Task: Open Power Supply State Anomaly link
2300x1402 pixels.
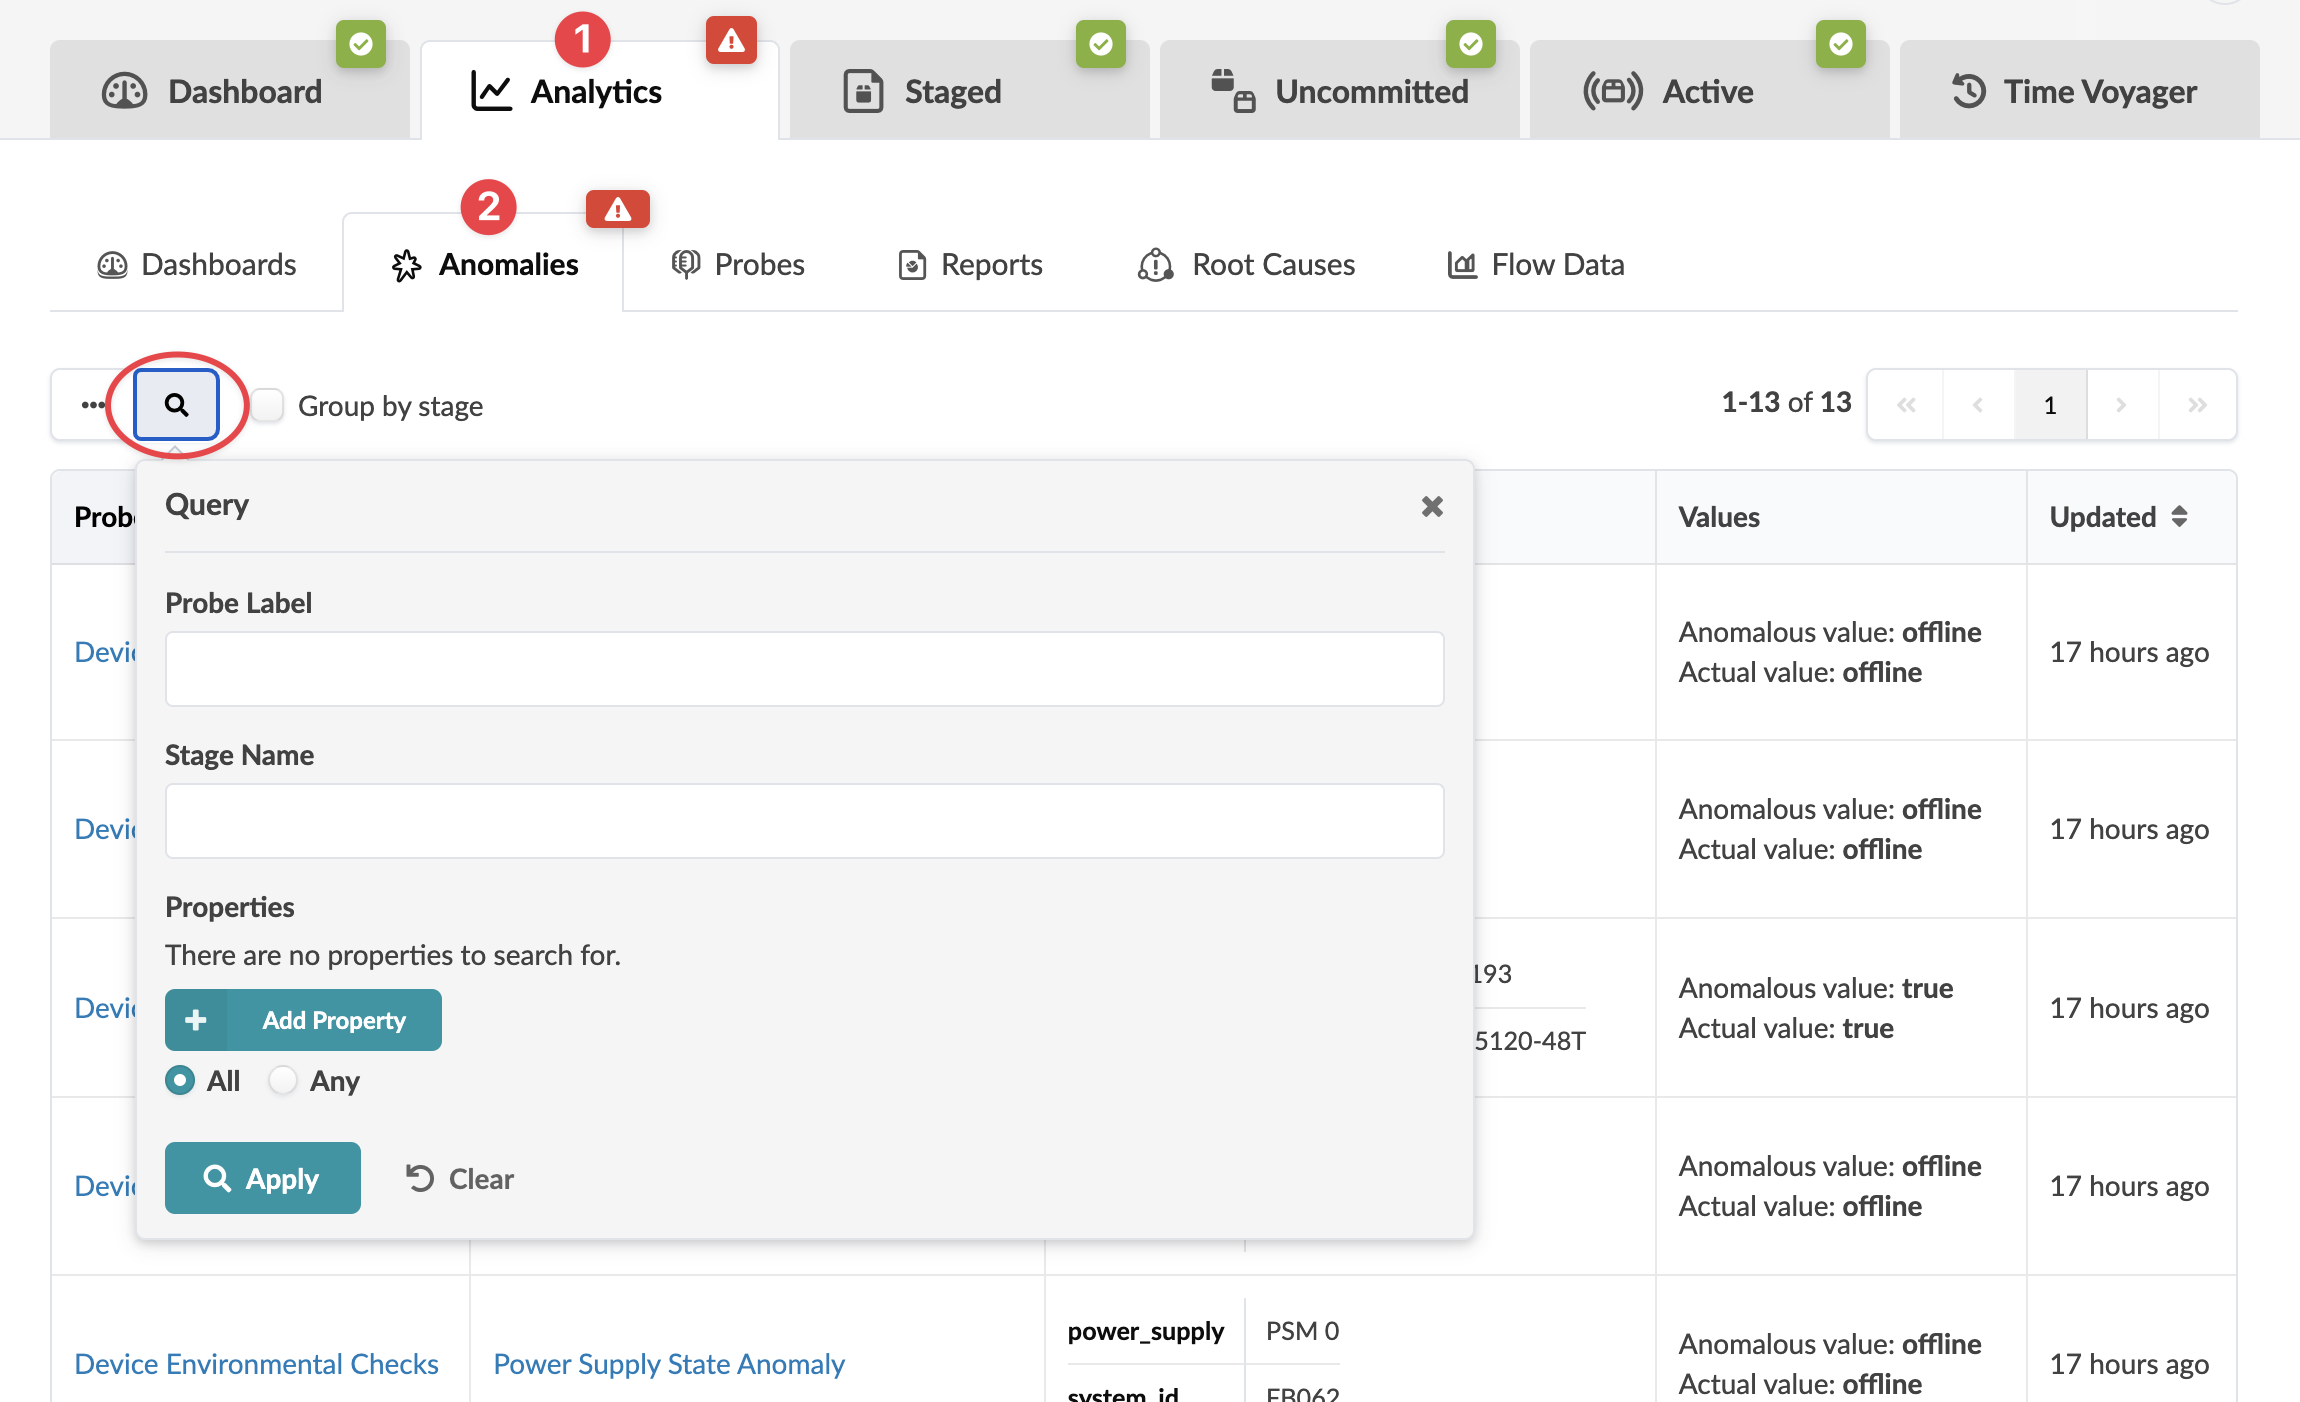Action: coord(669,1364)
